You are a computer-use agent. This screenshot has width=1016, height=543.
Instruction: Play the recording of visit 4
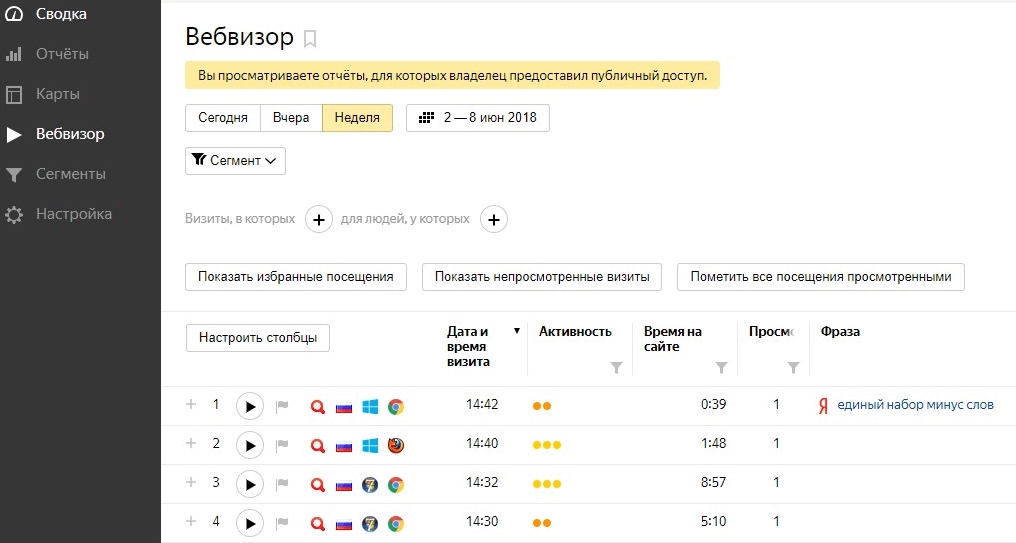[x=249, y=523]
